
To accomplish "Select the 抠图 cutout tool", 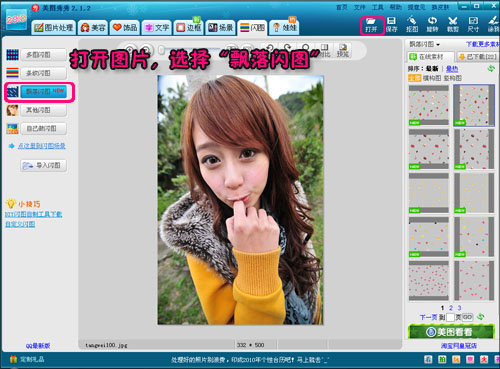I will [412, 25].
